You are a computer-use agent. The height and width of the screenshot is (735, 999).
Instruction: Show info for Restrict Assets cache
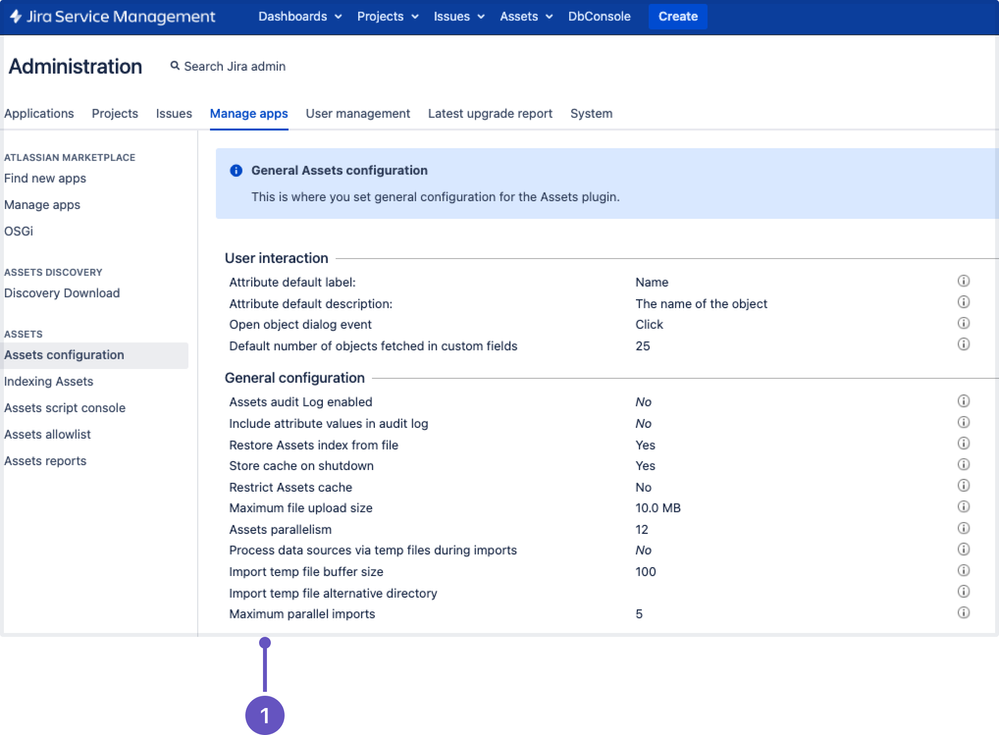pyautogui.click(x=963, y=485)
